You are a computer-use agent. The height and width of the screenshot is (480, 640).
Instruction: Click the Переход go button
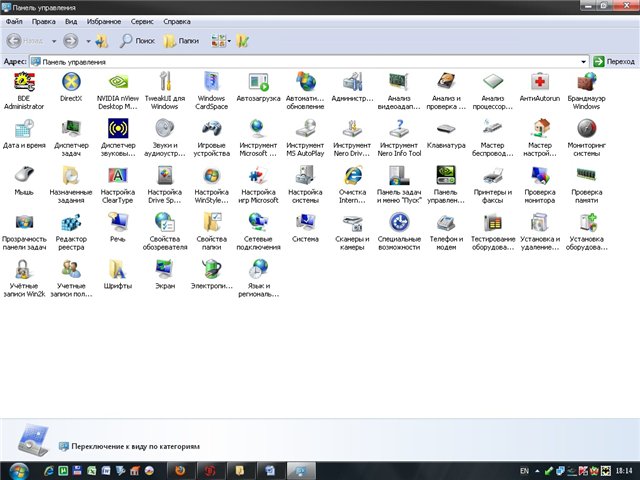pos(614,62)
